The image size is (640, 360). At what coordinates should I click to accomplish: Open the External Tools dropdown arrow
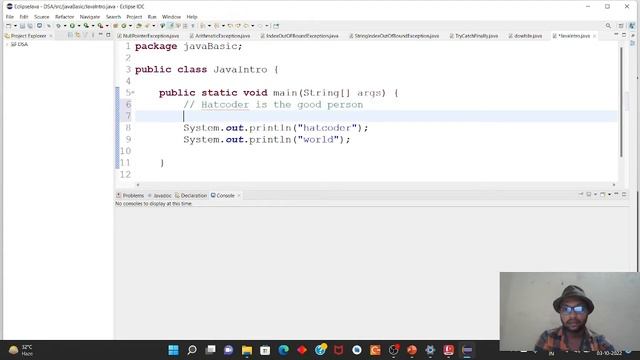tap(107, 26)
